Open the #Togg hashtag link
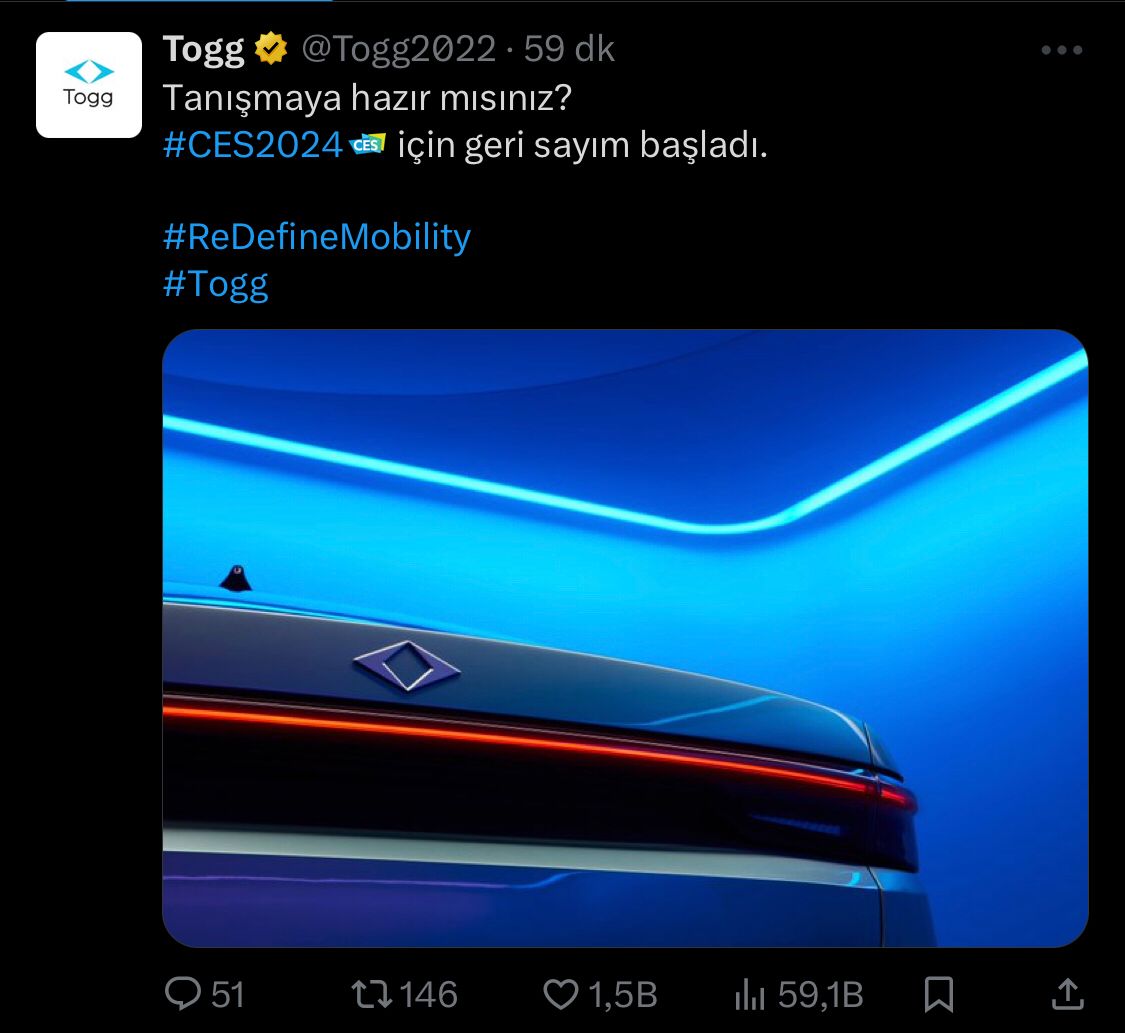1125x1033 pixels. click(x=215, y=284)
